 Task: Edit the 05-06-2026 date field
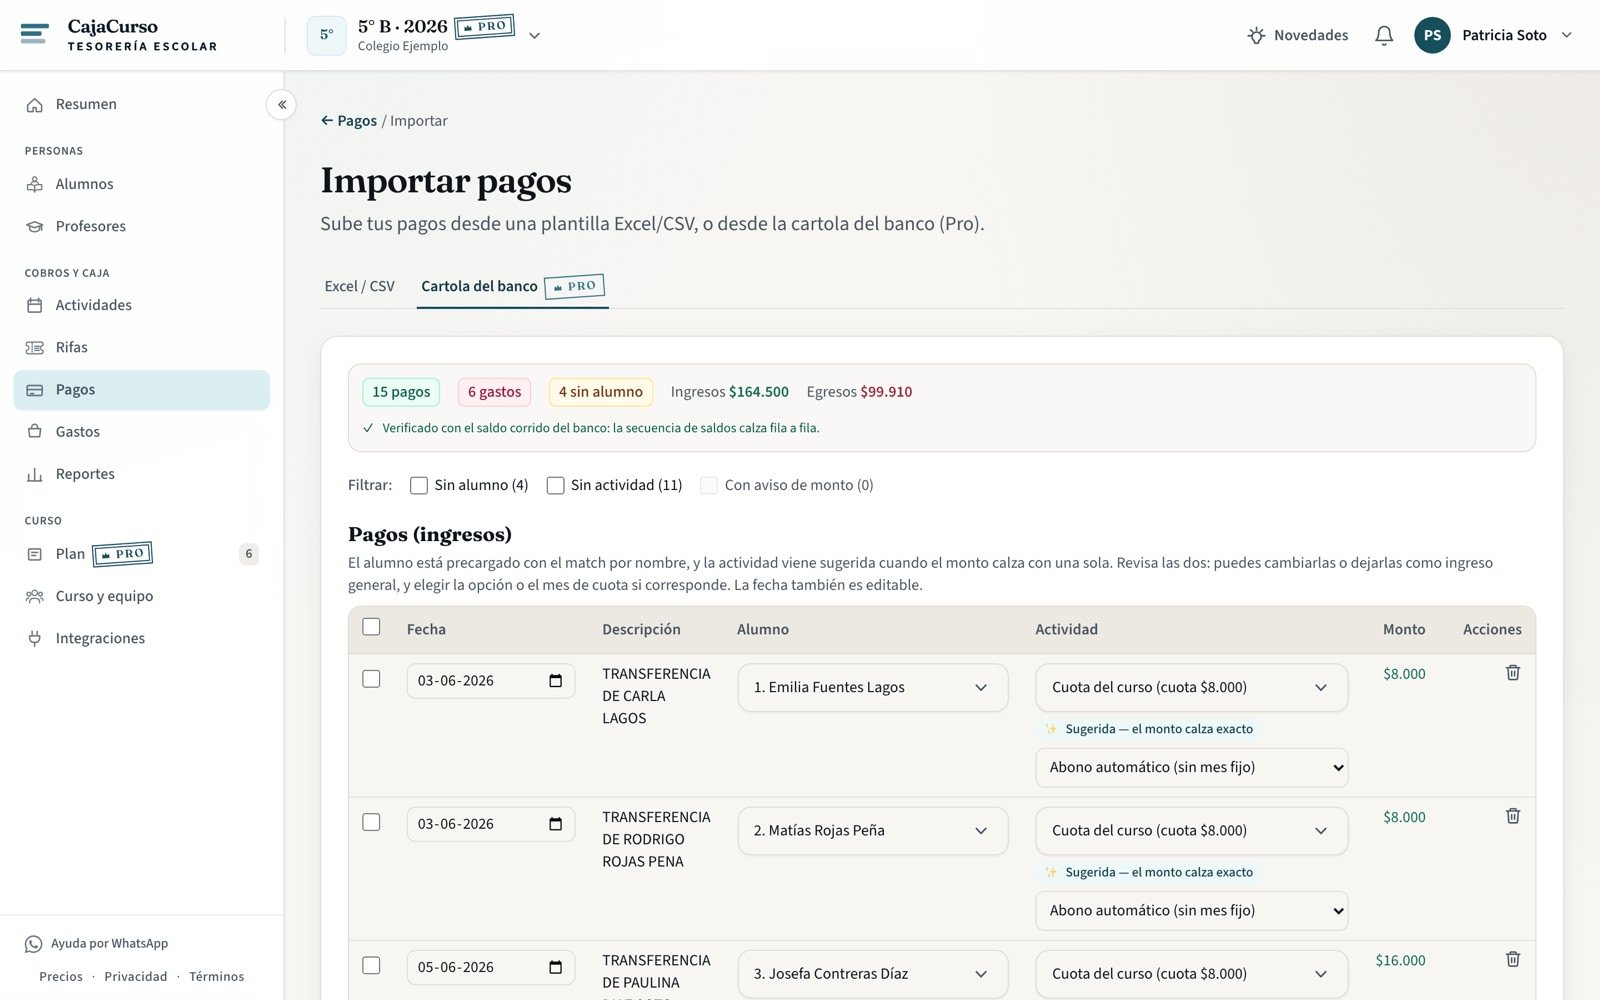click(491, 967)
